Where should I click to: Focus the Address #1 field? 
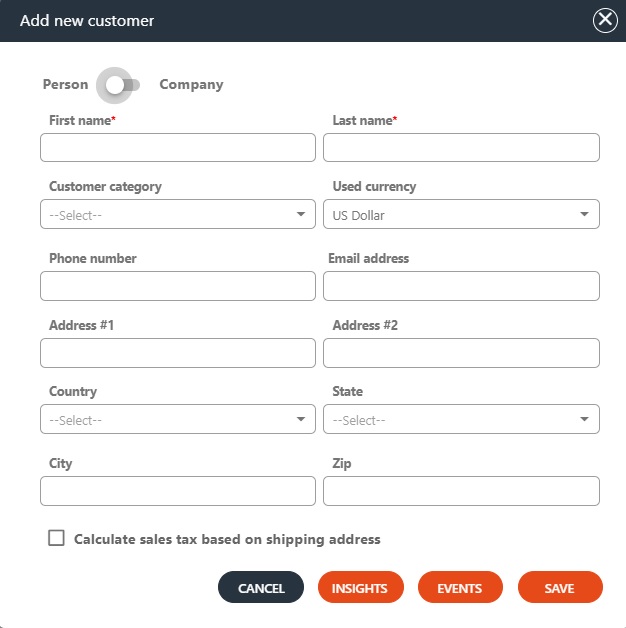[x=178, y=353]
